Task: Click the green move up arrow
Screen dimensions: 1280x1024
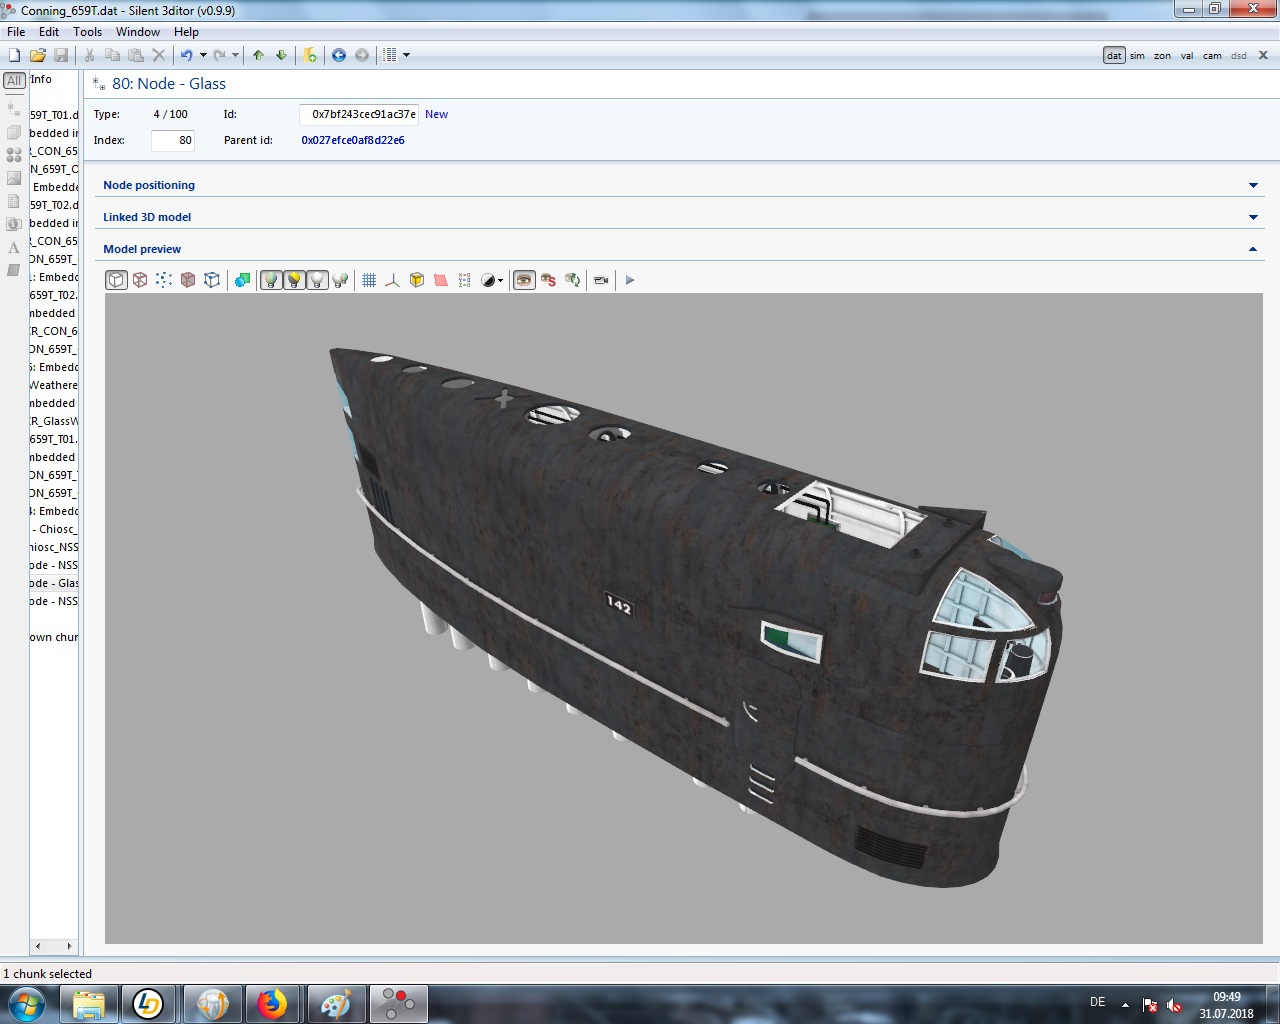Action: click(x=258, y=55)
